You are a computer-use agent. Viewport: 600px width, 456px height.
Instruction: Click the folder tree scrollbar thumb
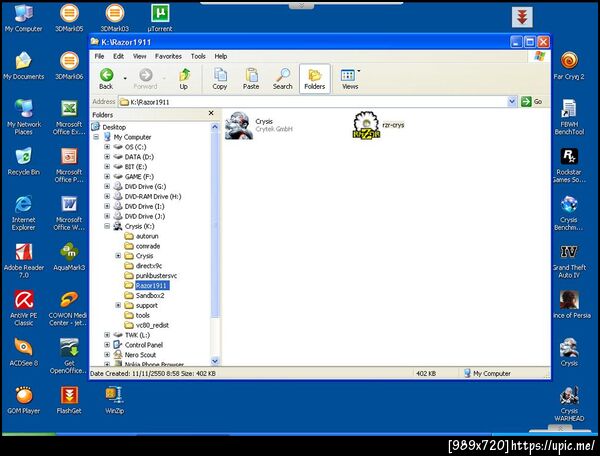pyautogui.click(x=215, y=226)
